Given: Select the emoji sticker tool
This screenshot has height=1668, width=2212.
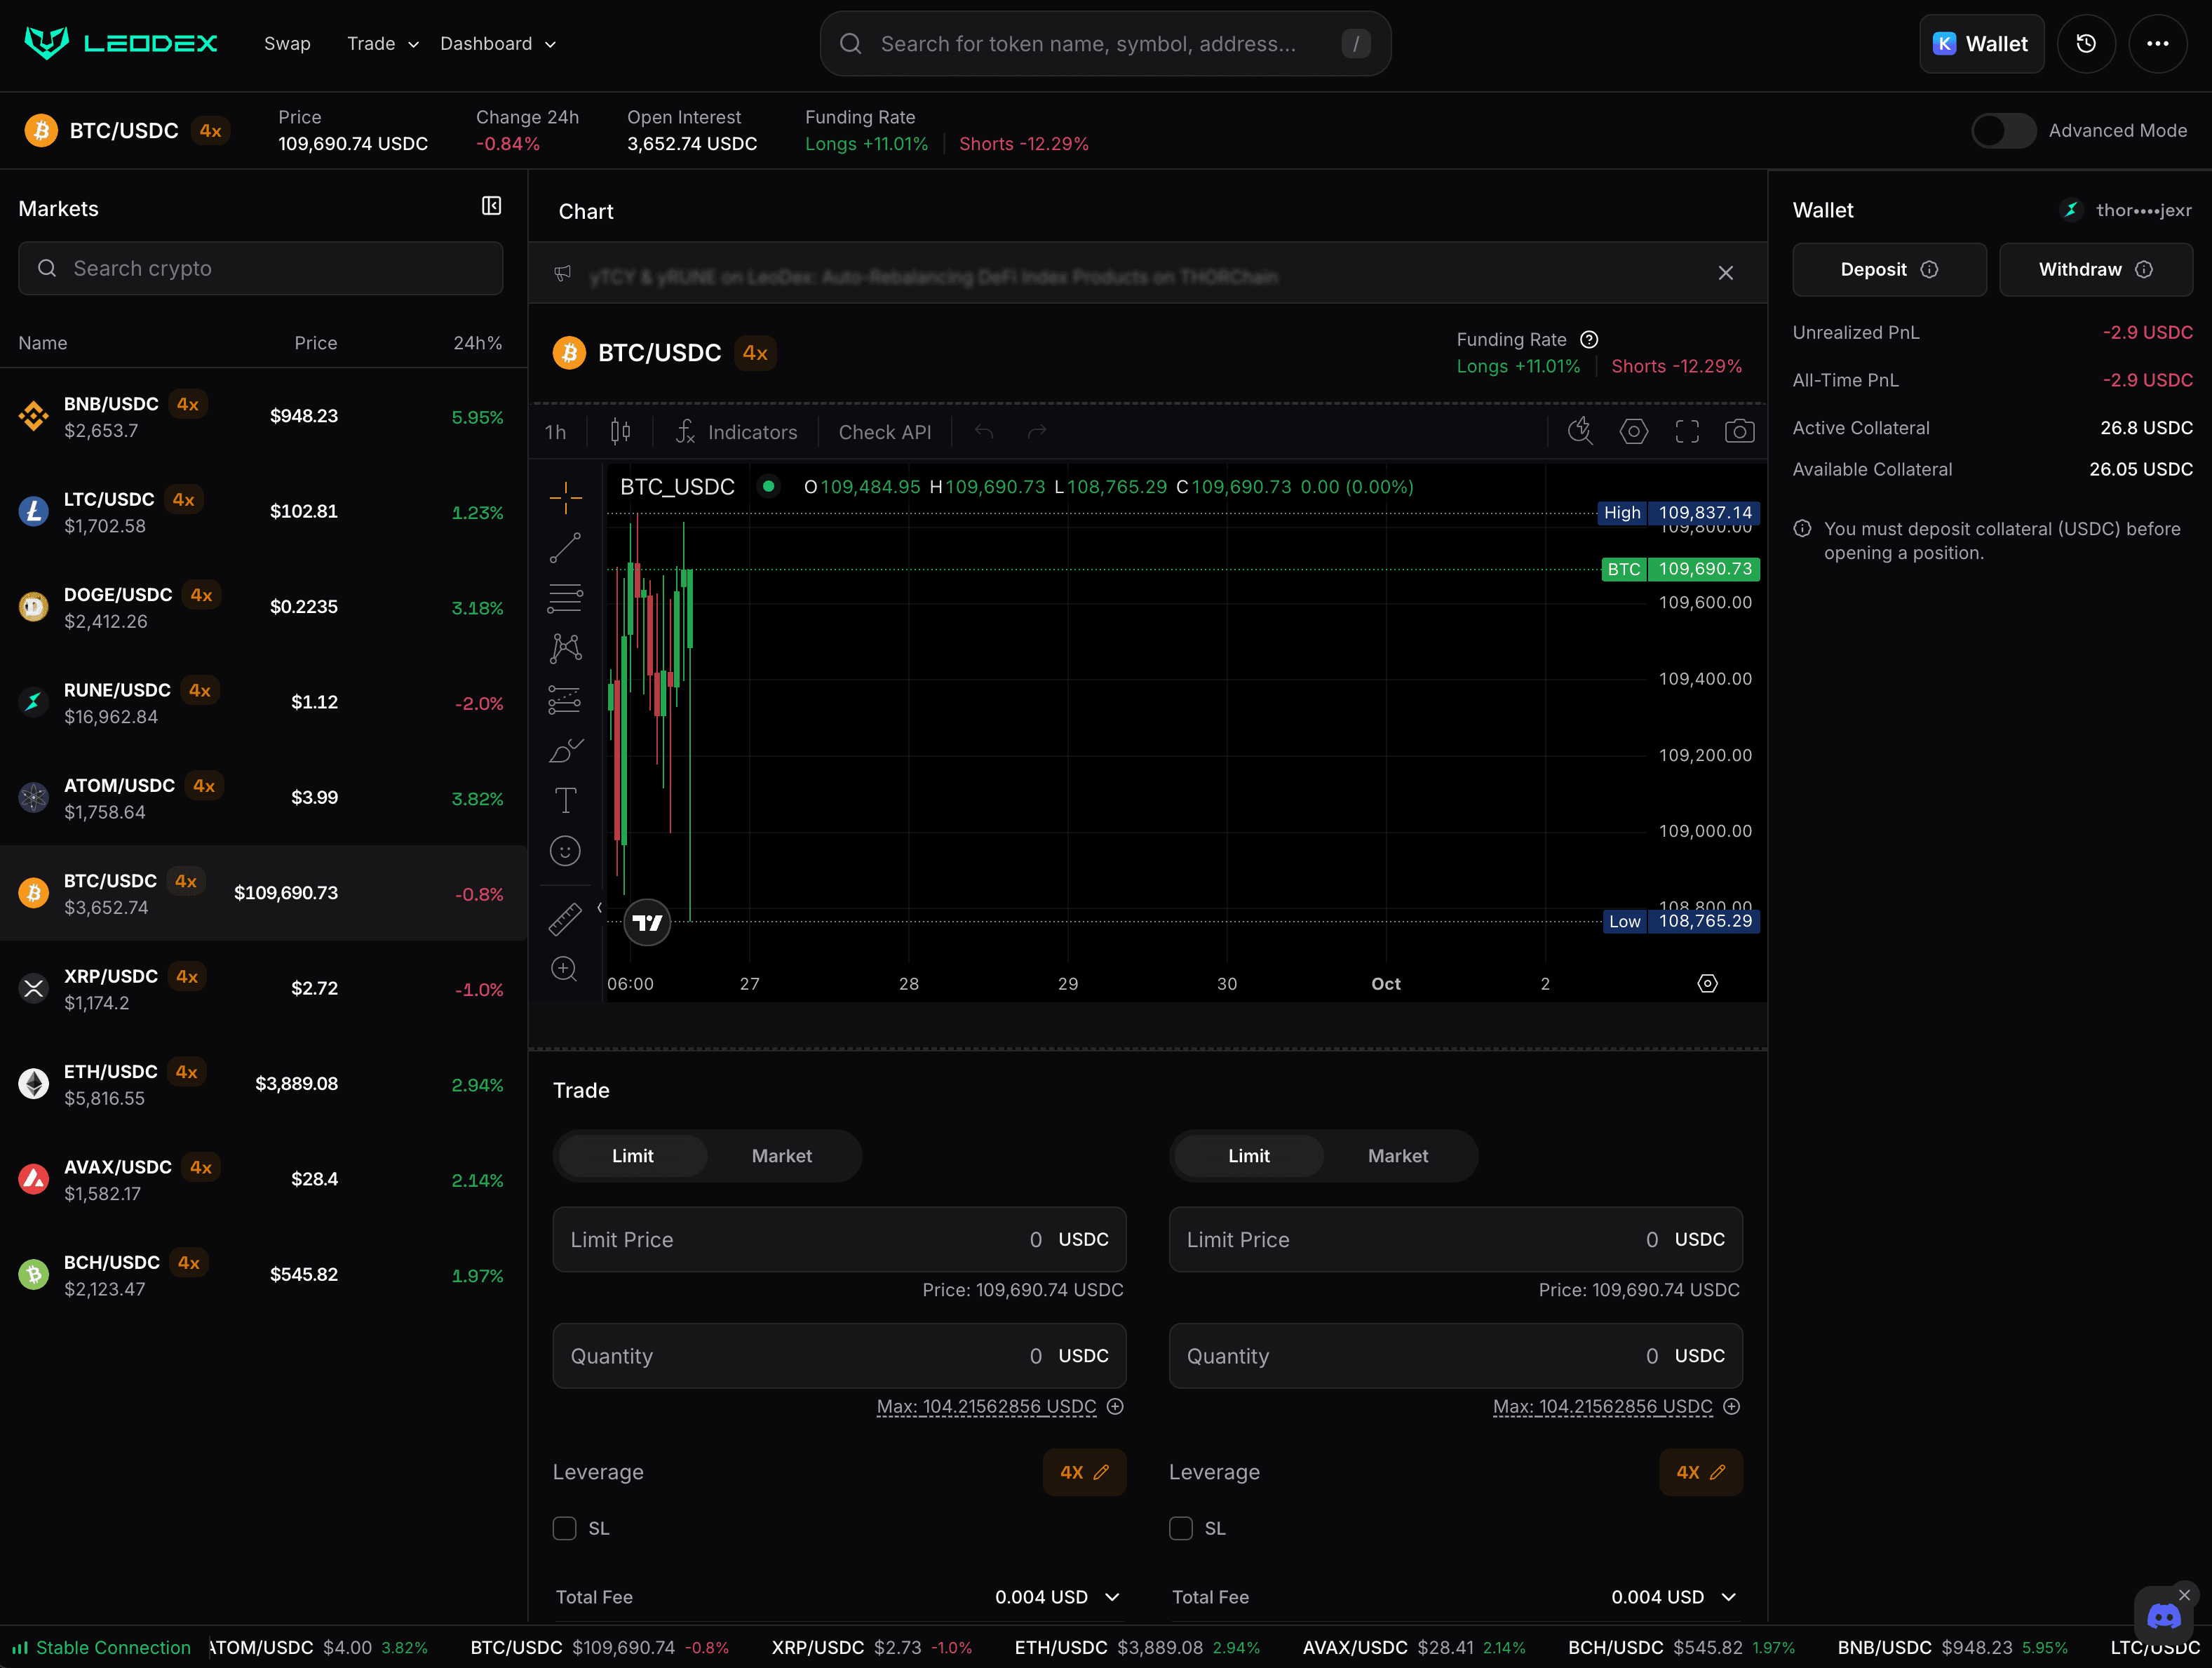Looking at the screenshot, I should [x=565, y=851].
